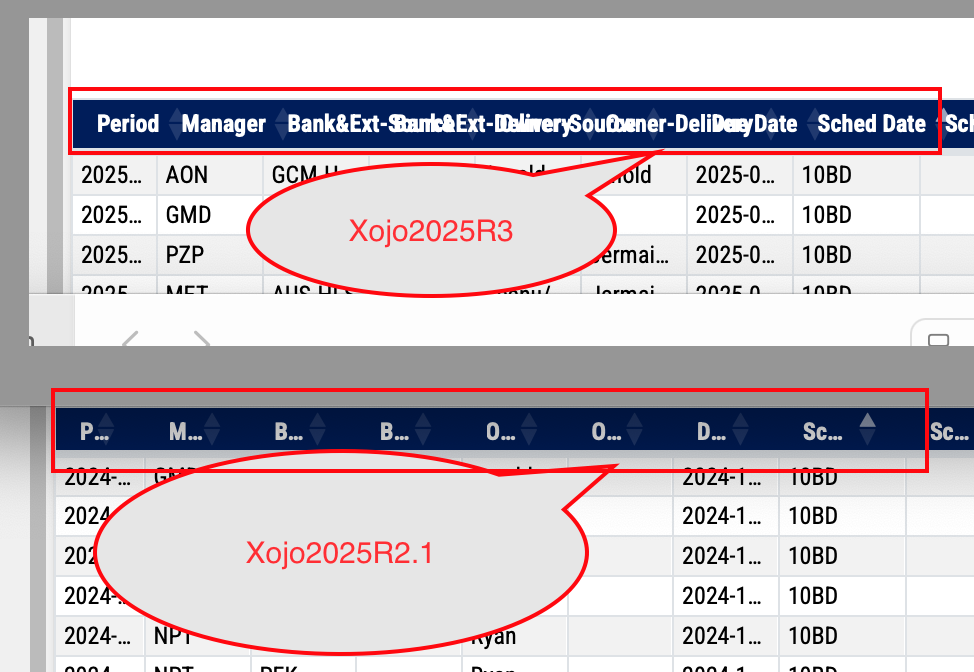
Task: Click sort arrows of the second "O..." column
Action: click(634, 432)
